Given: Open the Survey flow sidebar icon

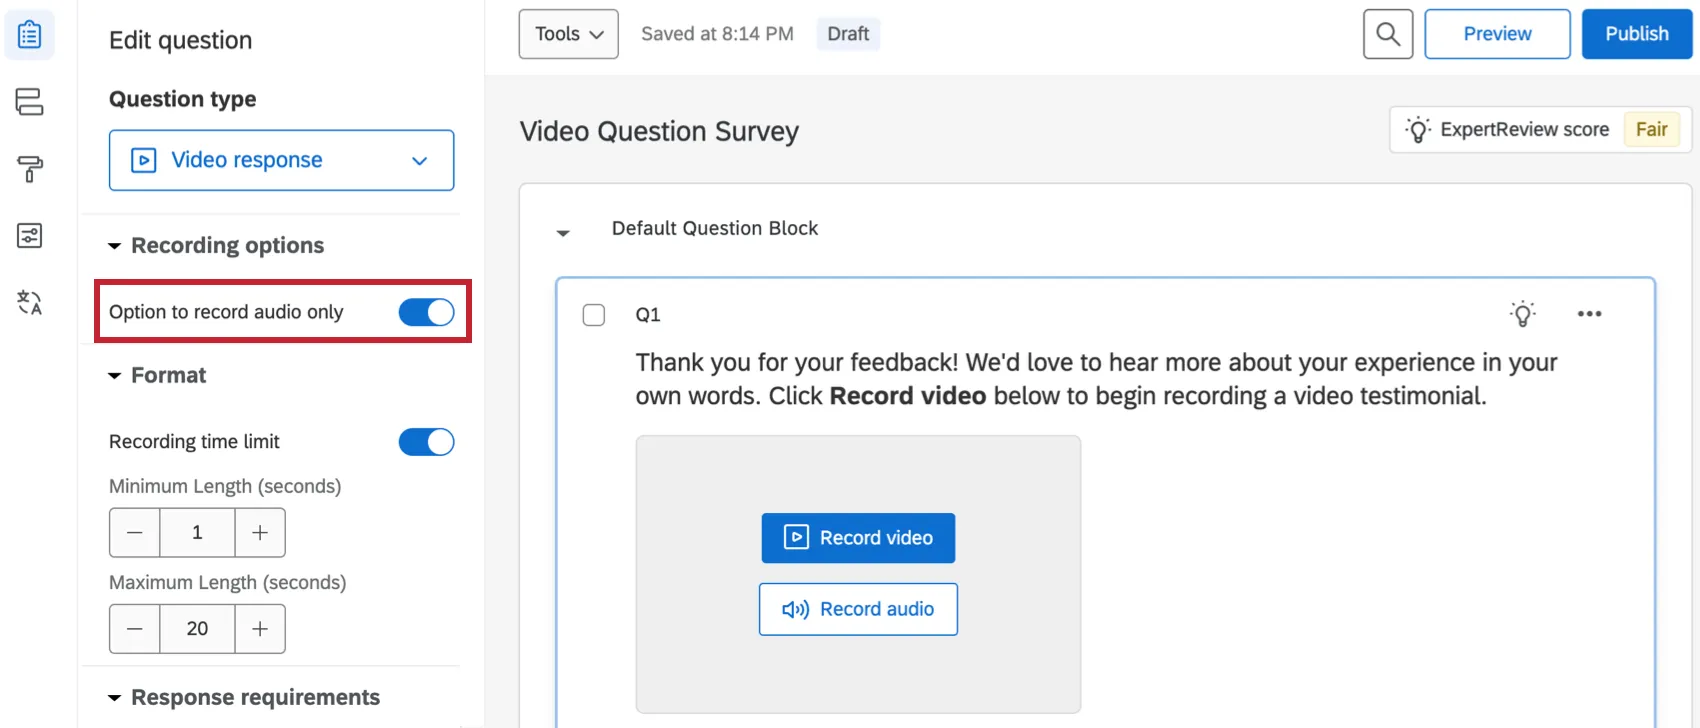Looking at the screenshot, I should pos(30,101).
